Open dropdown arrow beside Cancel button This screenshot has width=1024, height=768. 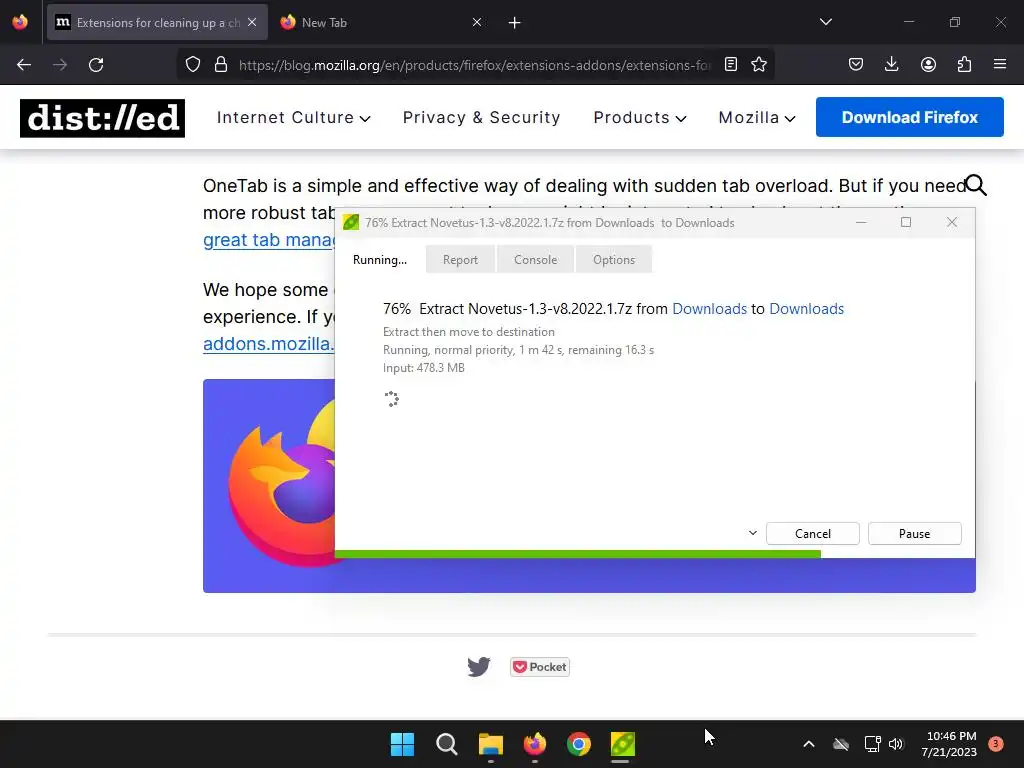[752, 533]
